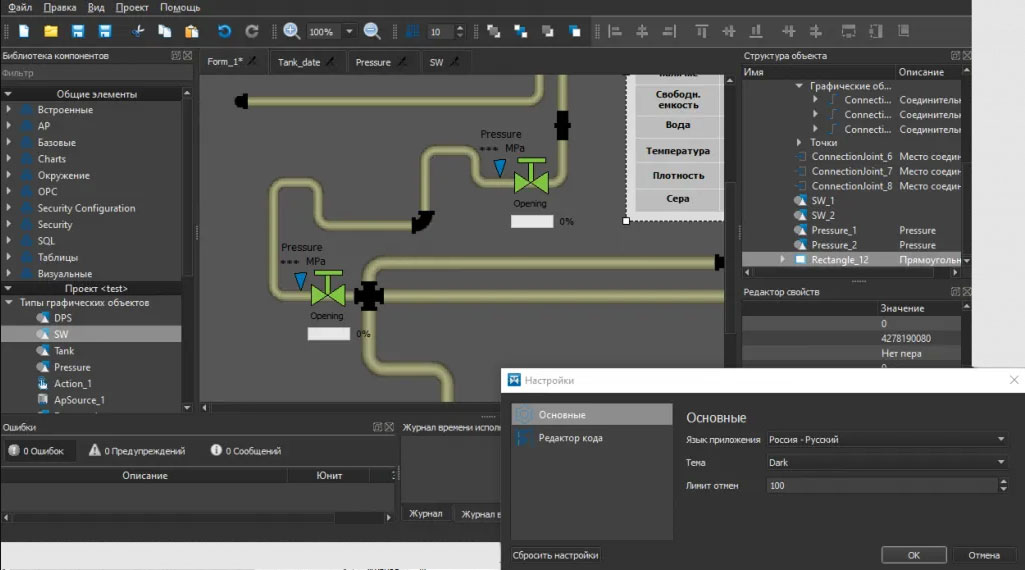
Task: Open the zoom percentage dropdown
Action: coord(349,32)
